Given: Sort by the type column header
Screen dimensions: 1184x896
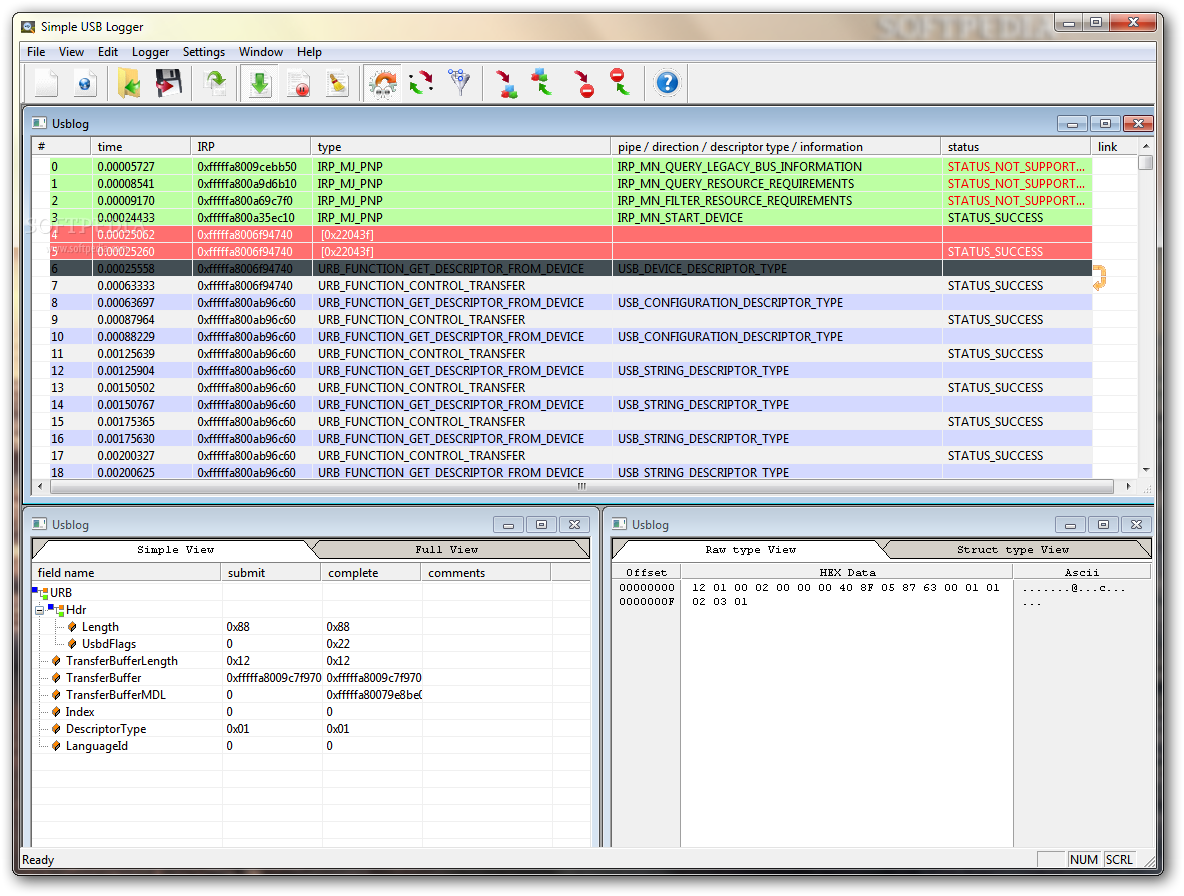Looking at the screenshot, I should (461, 146).
